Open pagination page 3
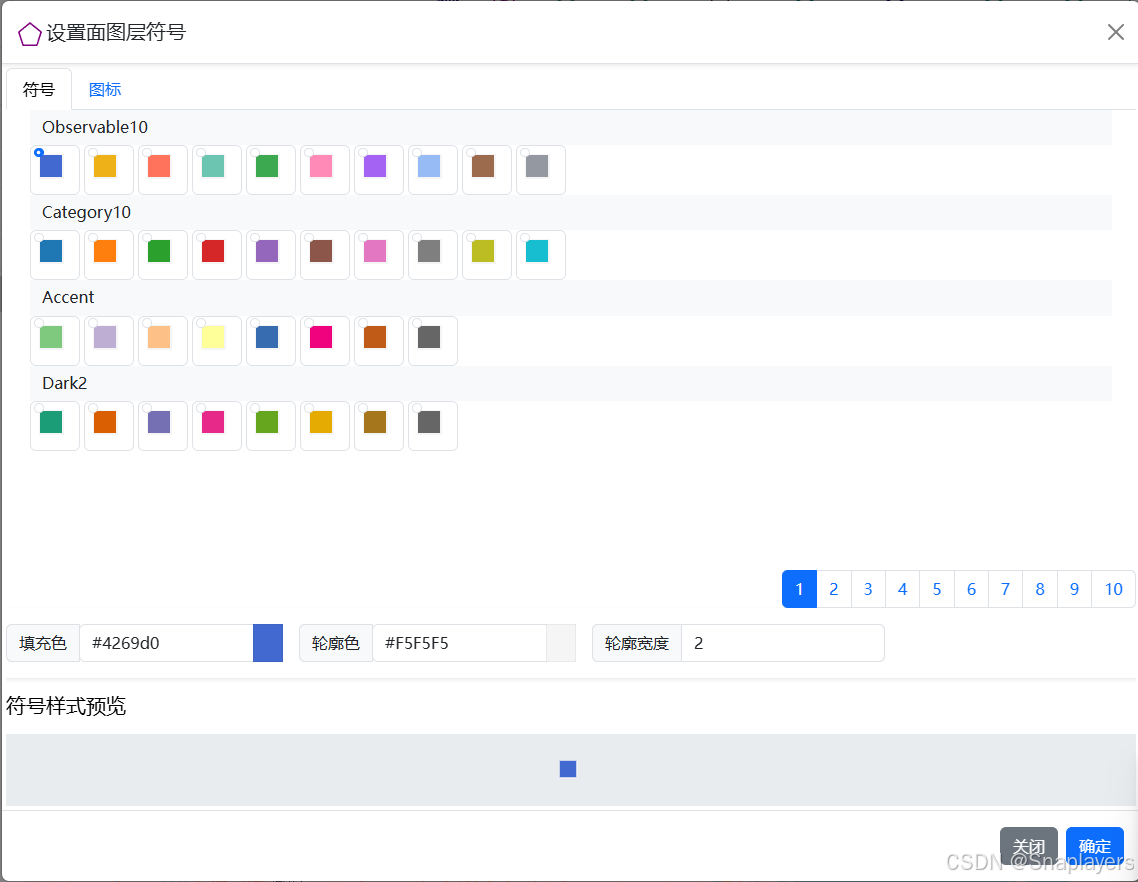 point(868,589)
